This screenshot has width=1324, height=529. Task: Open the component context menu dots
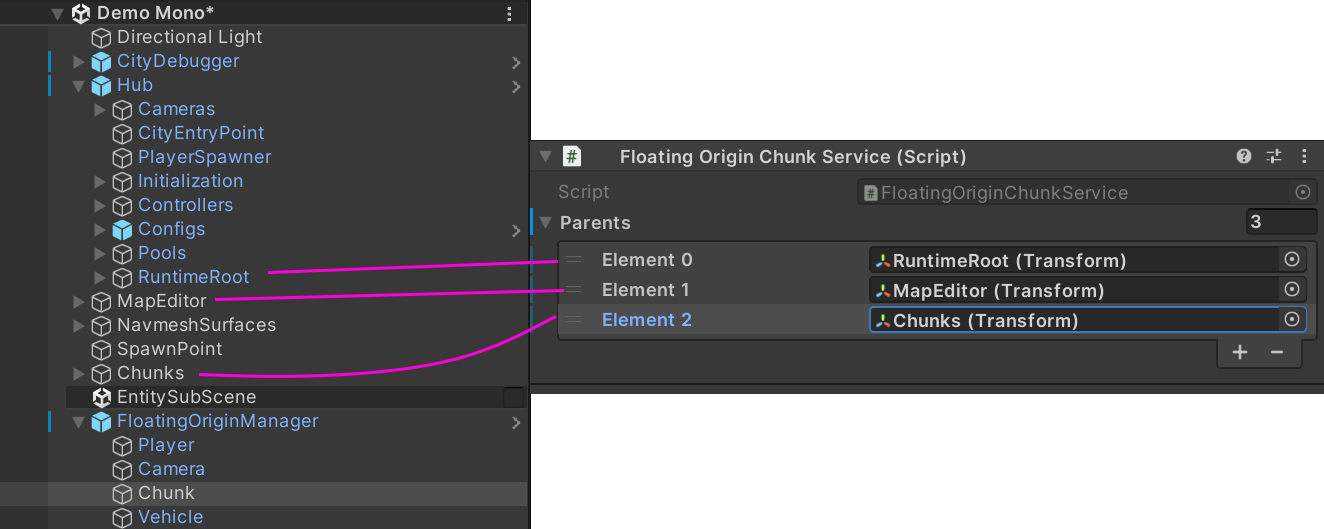1303,156
